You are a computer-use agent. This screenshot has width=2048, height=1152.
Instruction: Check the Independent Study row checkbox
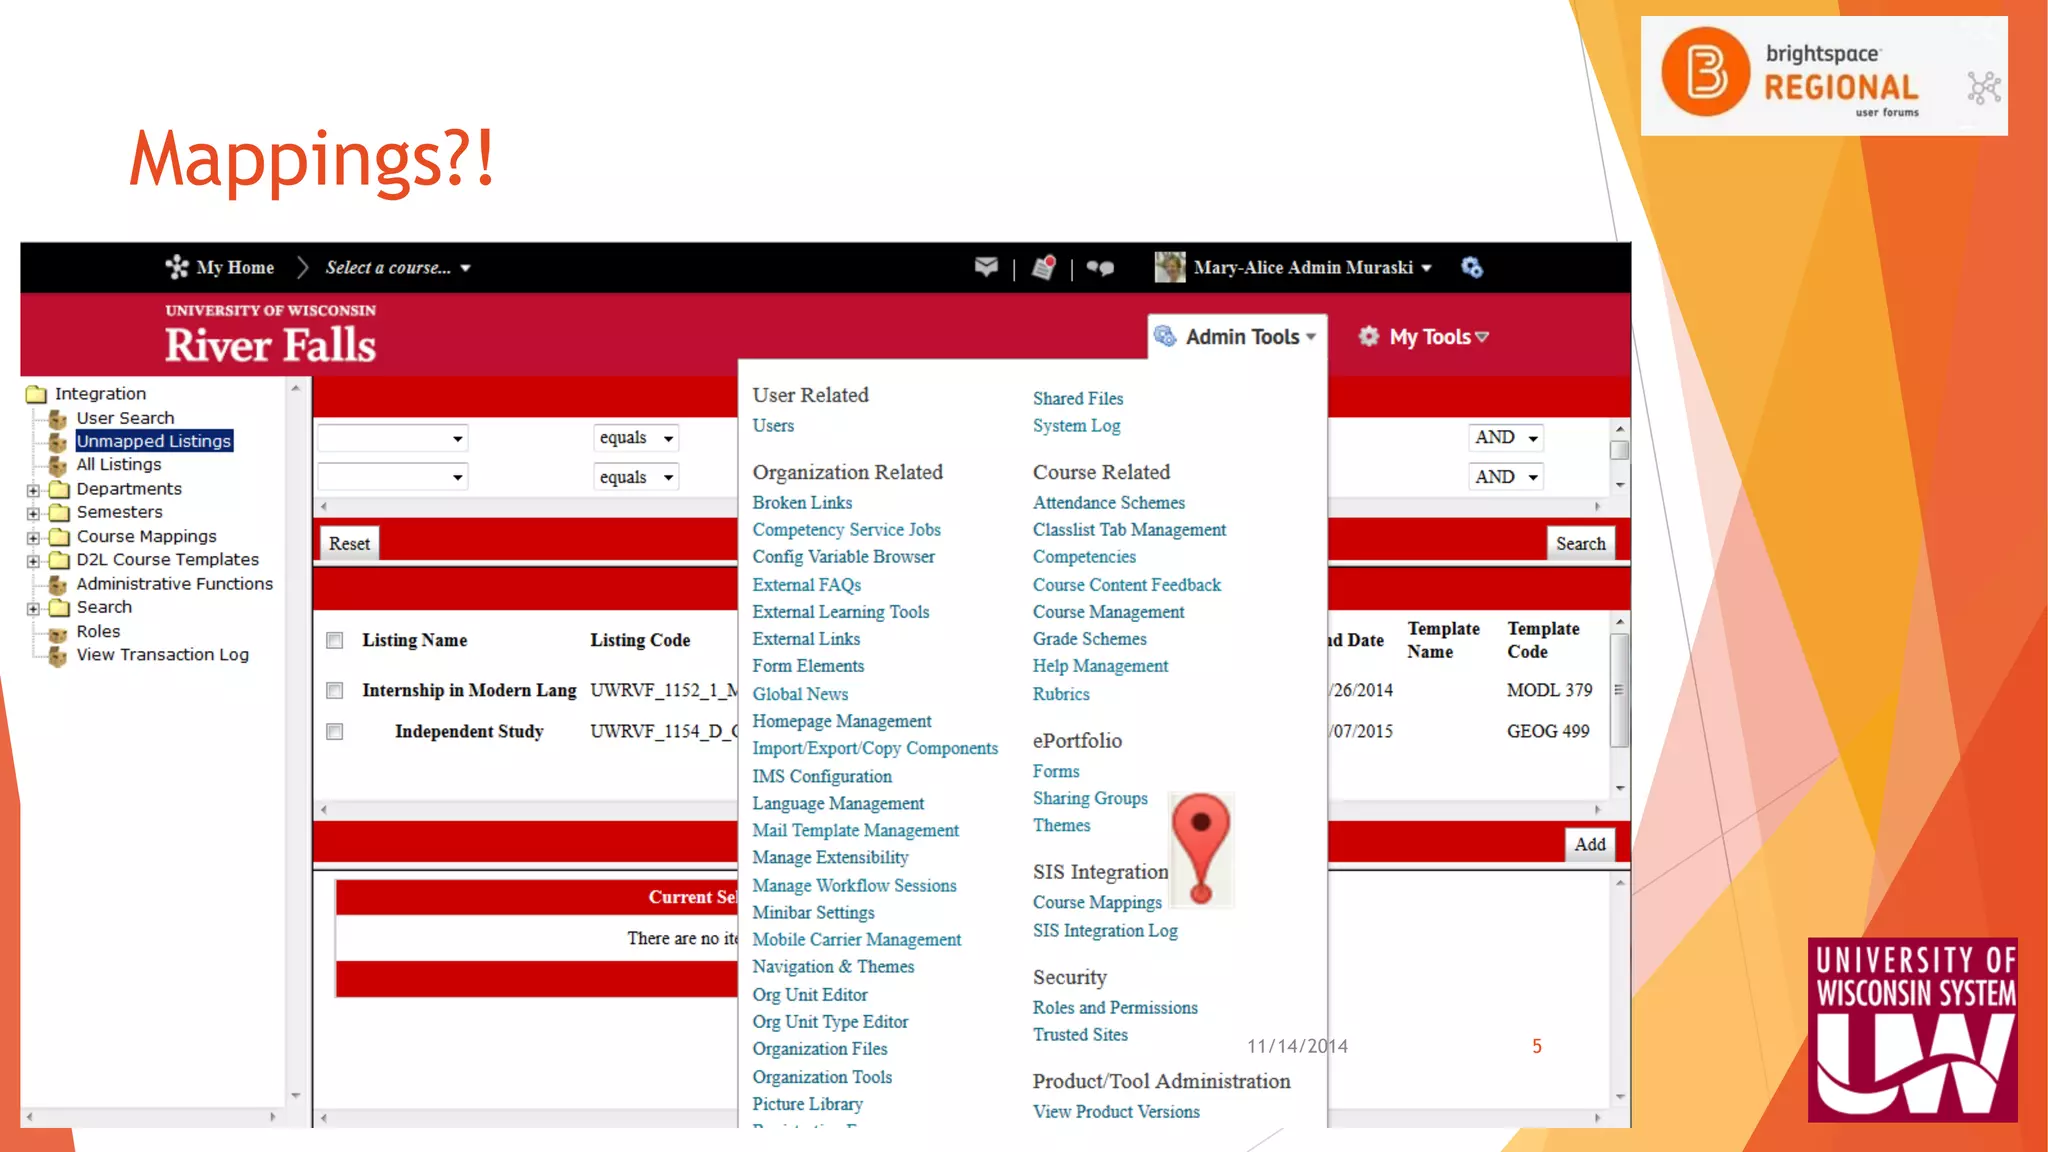click(x=335, y=731)
